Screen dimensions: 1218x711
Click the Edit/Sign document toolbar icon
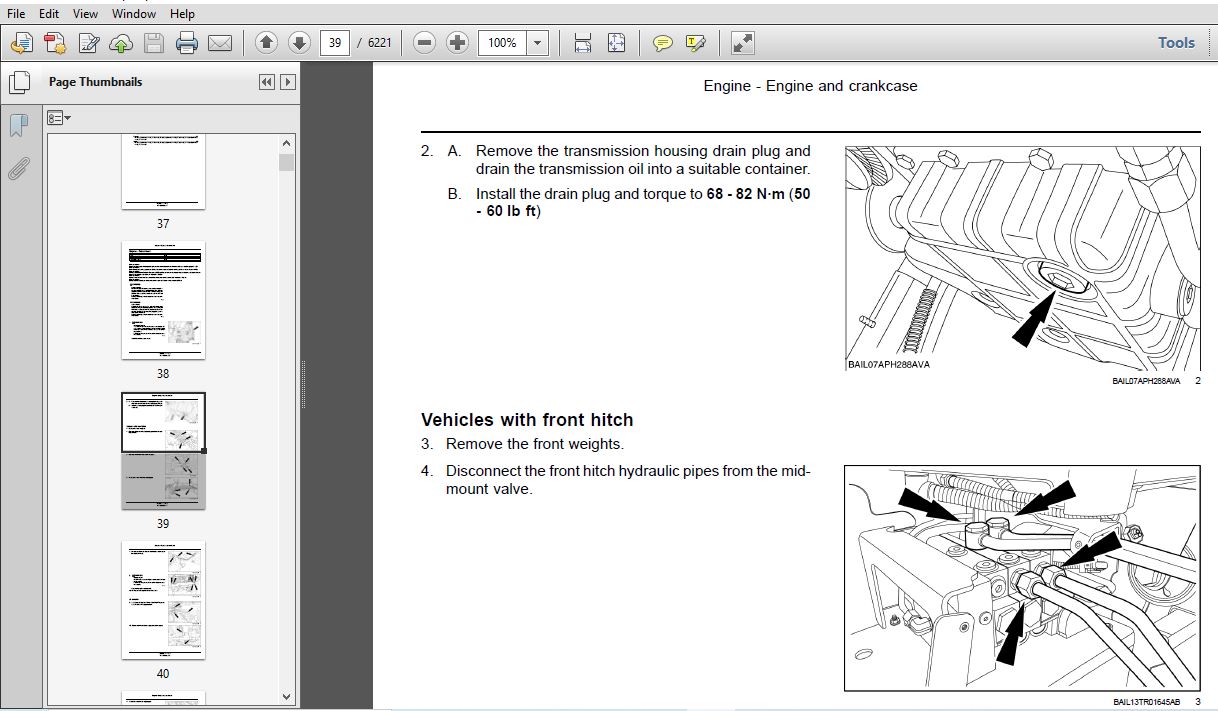pos(89,43)
